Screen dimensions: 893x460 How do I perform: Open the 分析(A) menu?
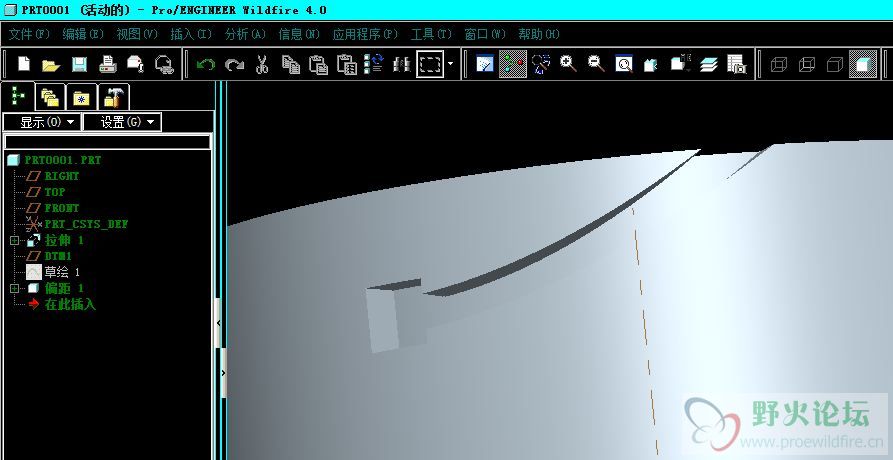[x=245, y=34]
